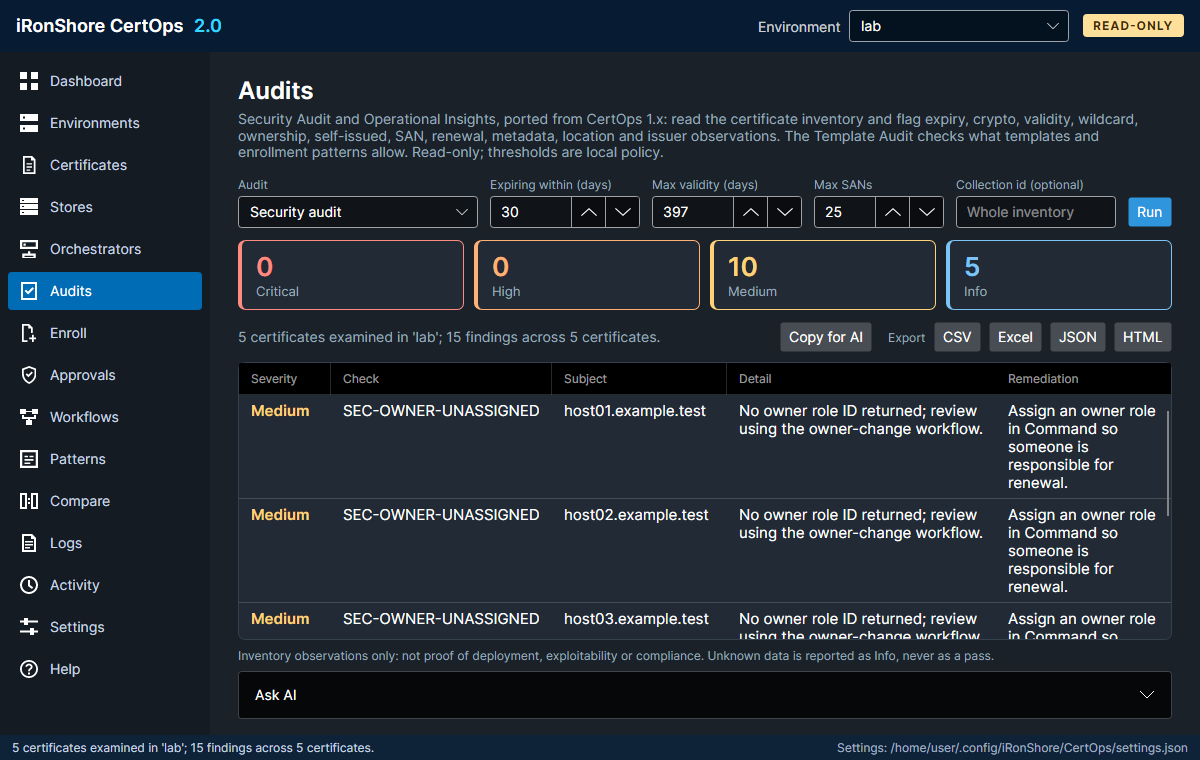This screenshot has height=760, width=1200.
Task: Click the settings.json path in status bar
Action: 1012,748
